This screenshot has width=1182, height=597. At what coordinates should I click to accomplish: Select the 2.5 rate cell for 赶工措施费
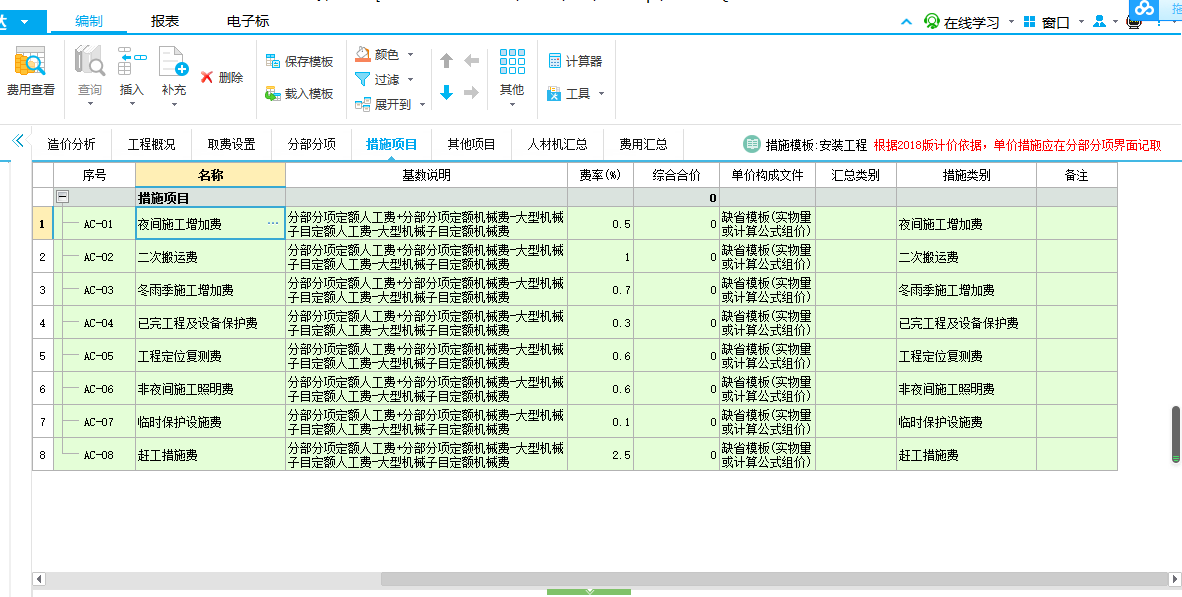600,455
